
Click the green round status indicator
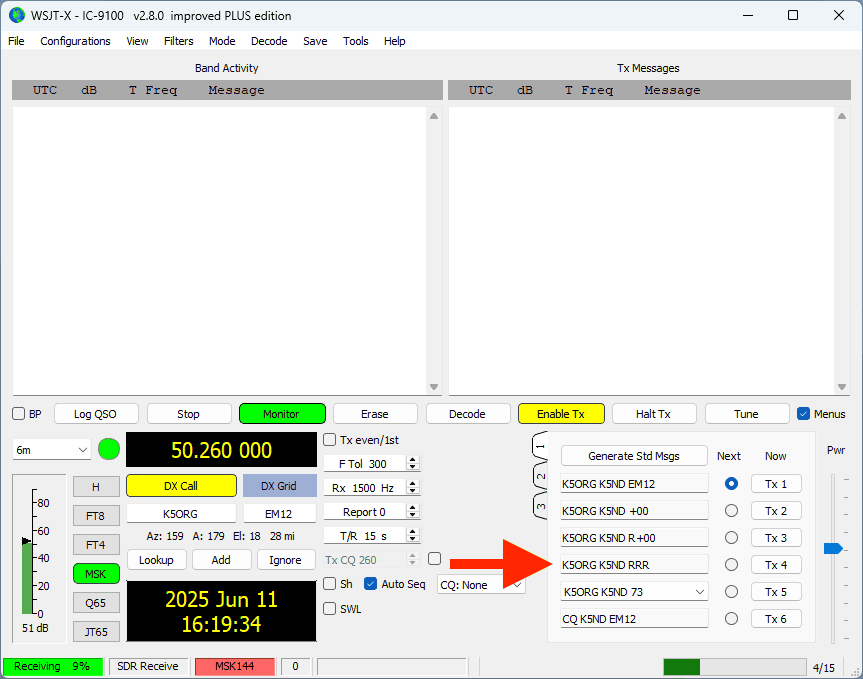pos(109,450)
